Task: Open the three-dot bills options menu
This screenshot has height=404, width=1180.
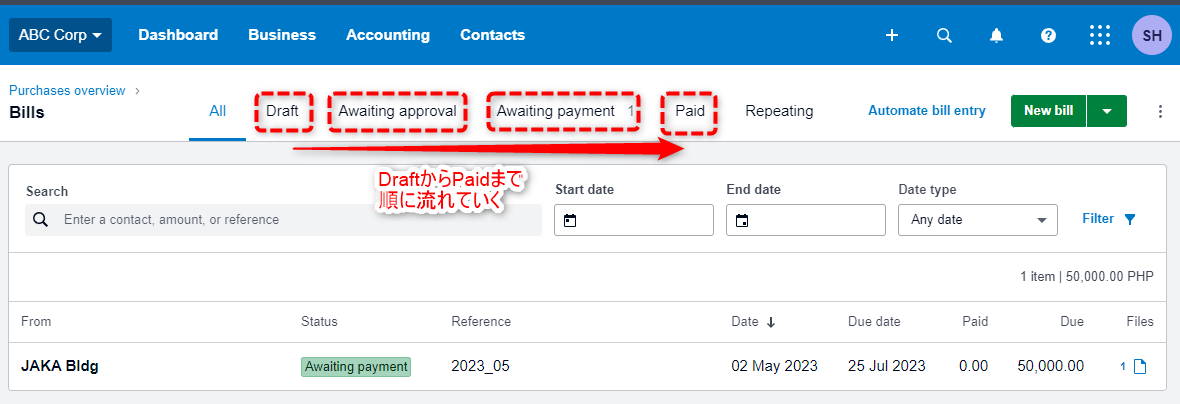Action: click(x=1160, y=111)
